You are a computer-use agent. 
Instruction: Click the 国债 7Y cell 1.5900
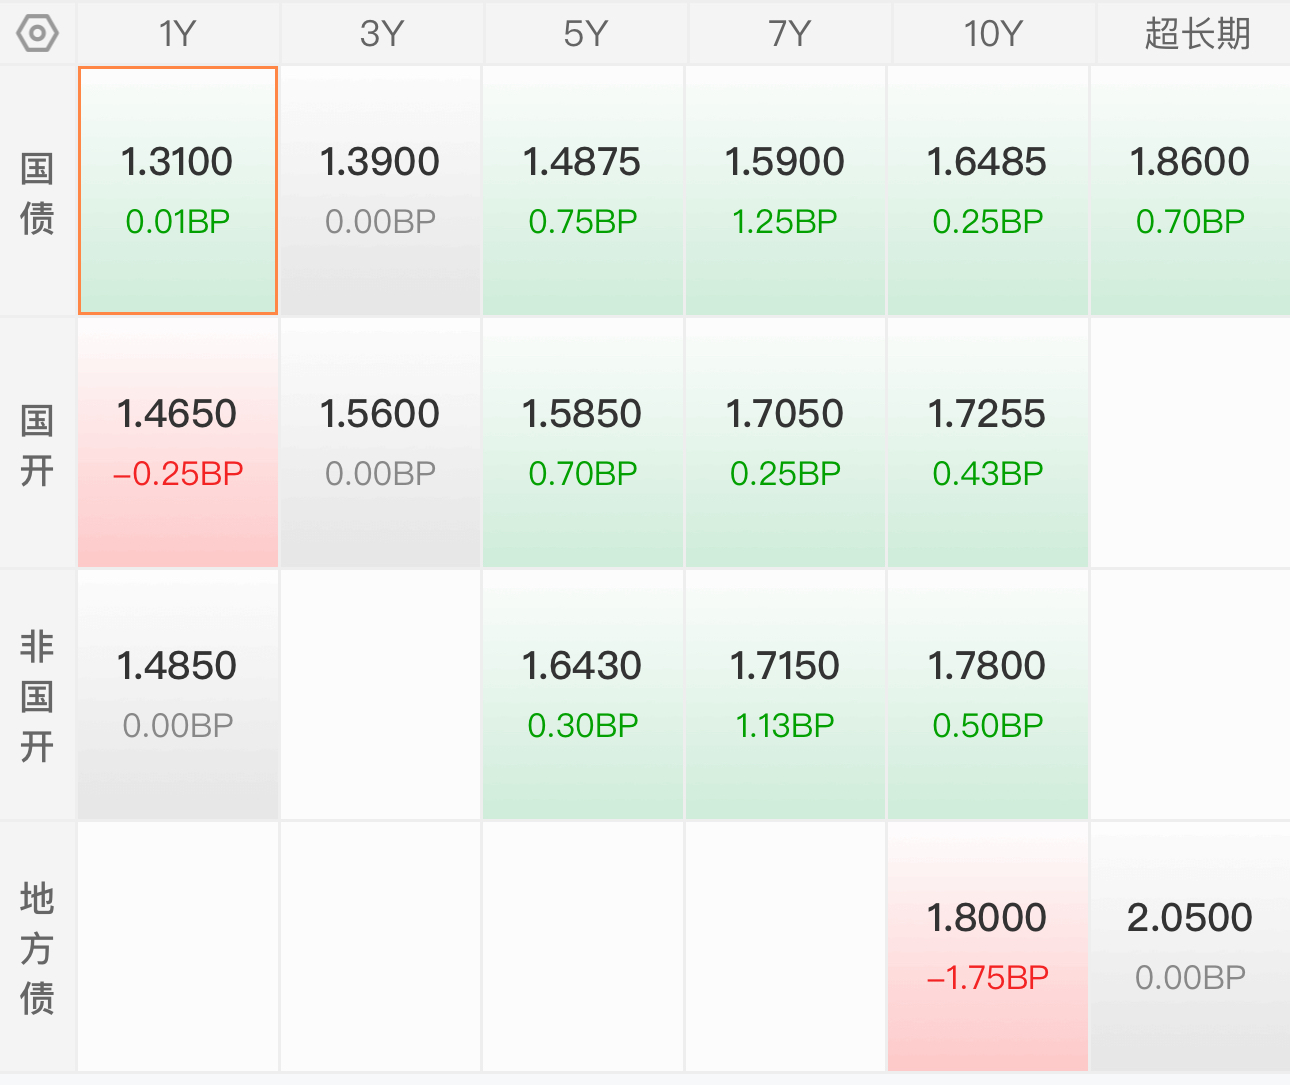pos(785,191)
